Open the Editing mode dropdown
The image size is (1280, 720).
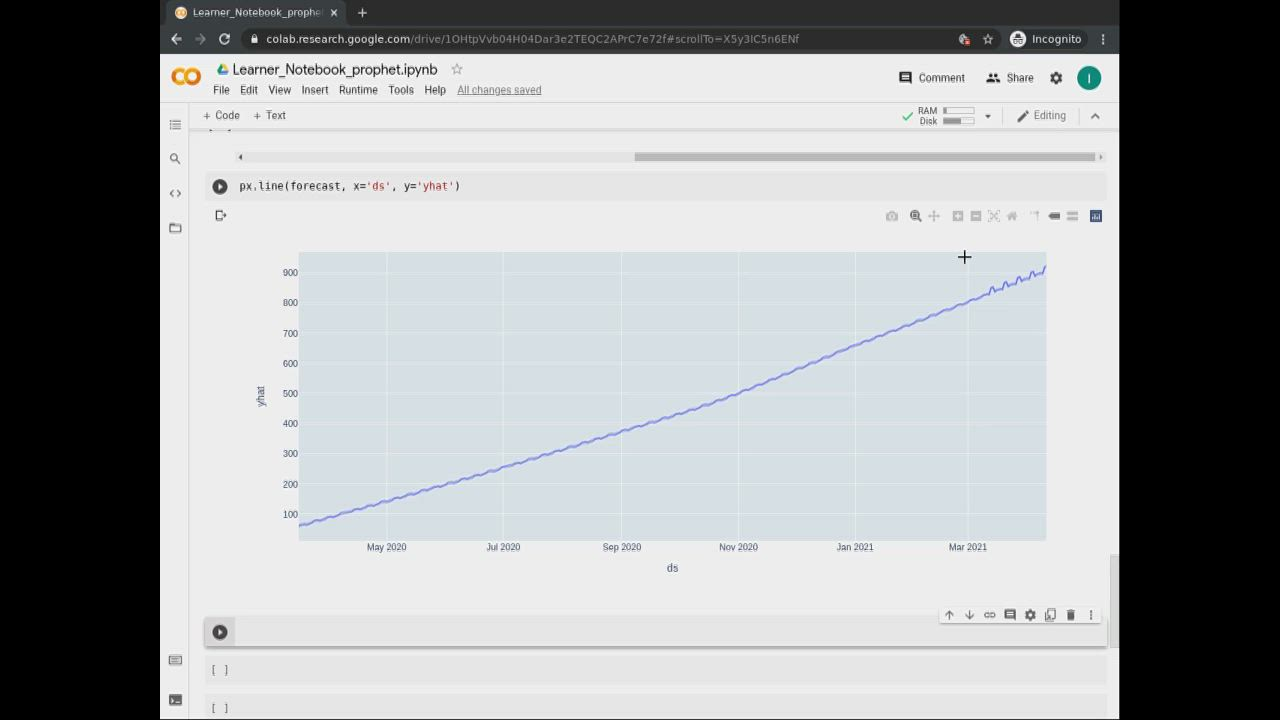coord(1042,116)
